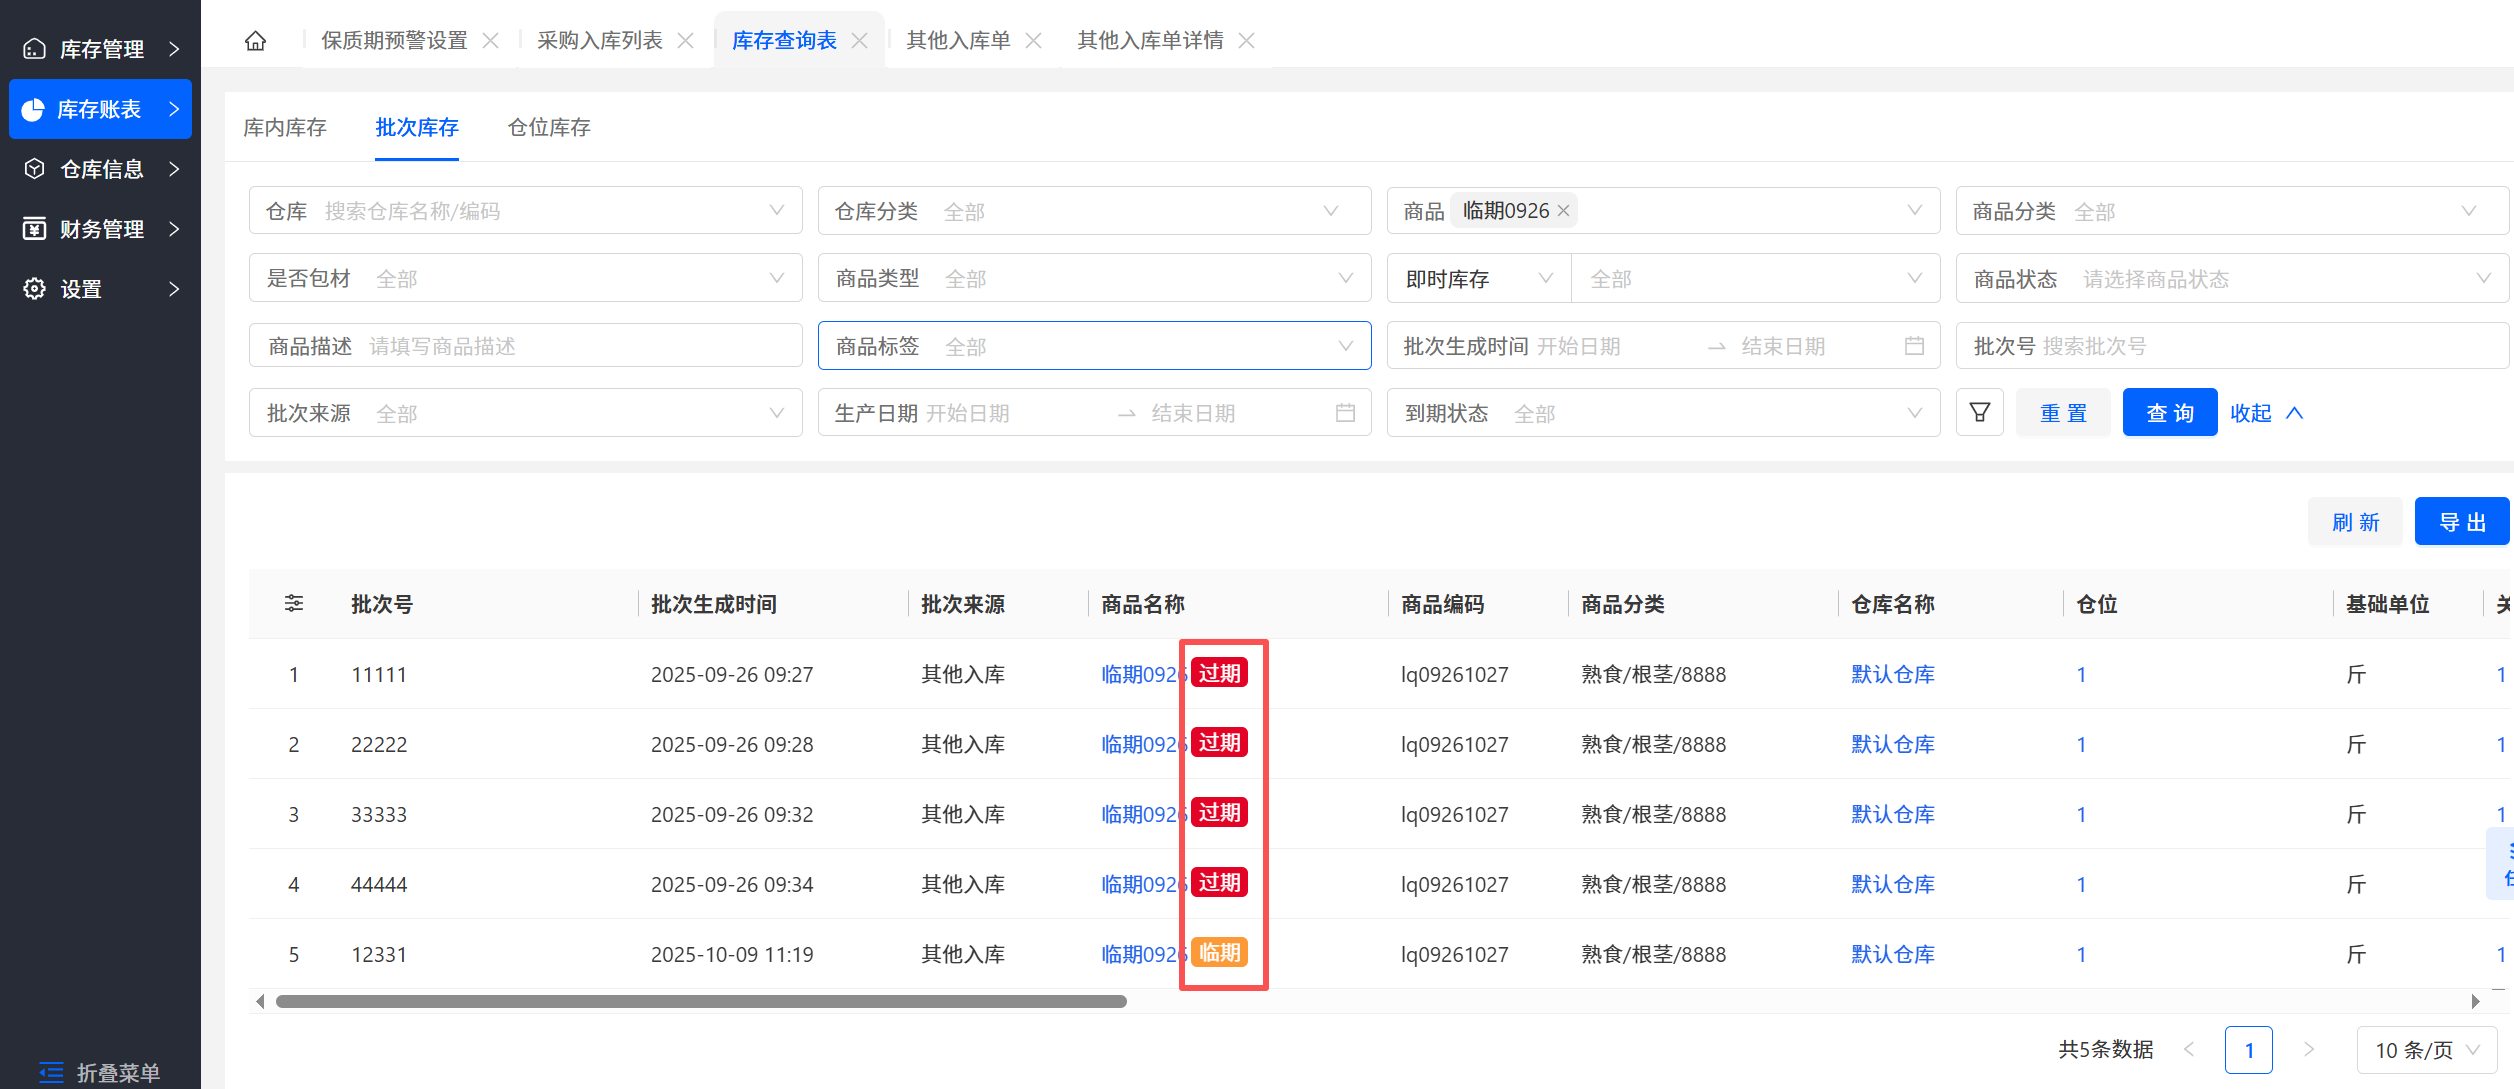The height and width of the screenshot is (1089, 2514).
Task: Open the 其他入库单 tab
Action: point(958,41)
